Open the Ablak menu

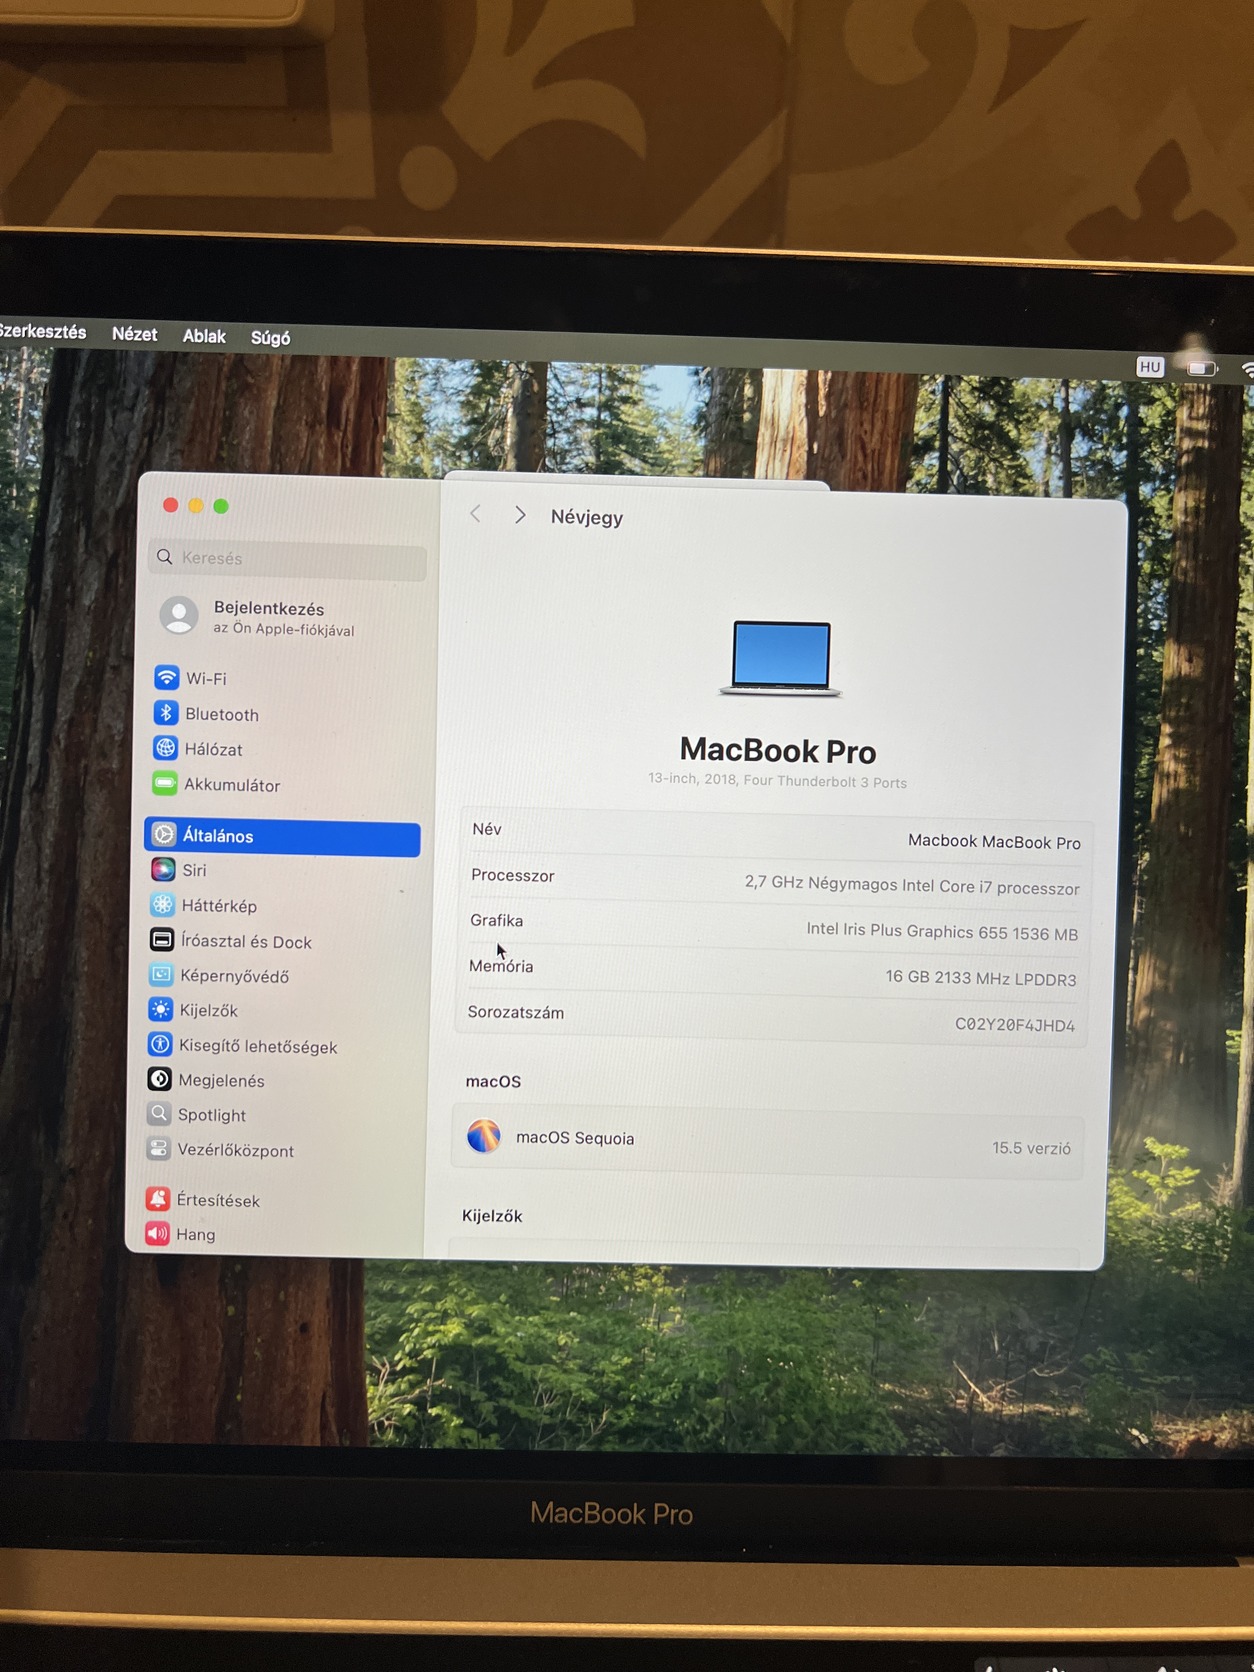[x=204, y=336]
